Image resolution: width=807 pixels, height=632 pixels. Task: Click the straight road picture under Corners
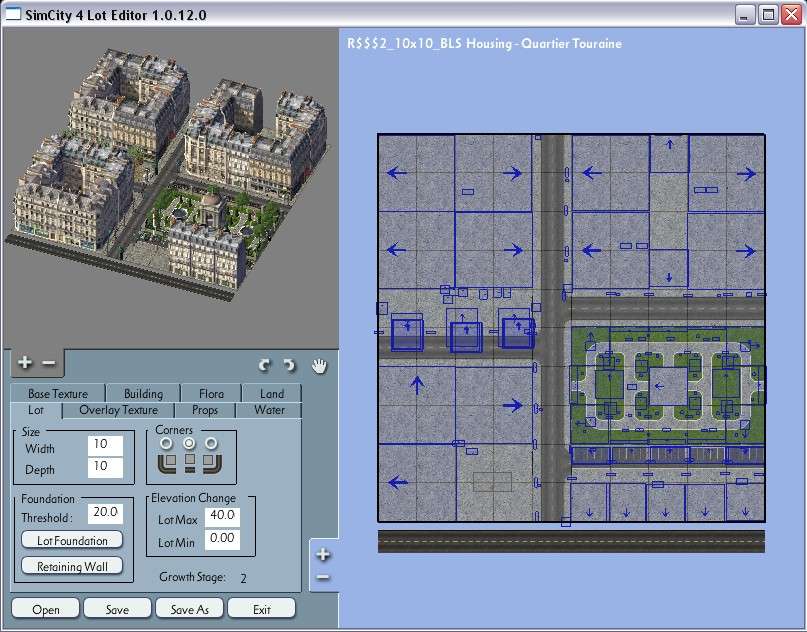[x=190, y=463]
